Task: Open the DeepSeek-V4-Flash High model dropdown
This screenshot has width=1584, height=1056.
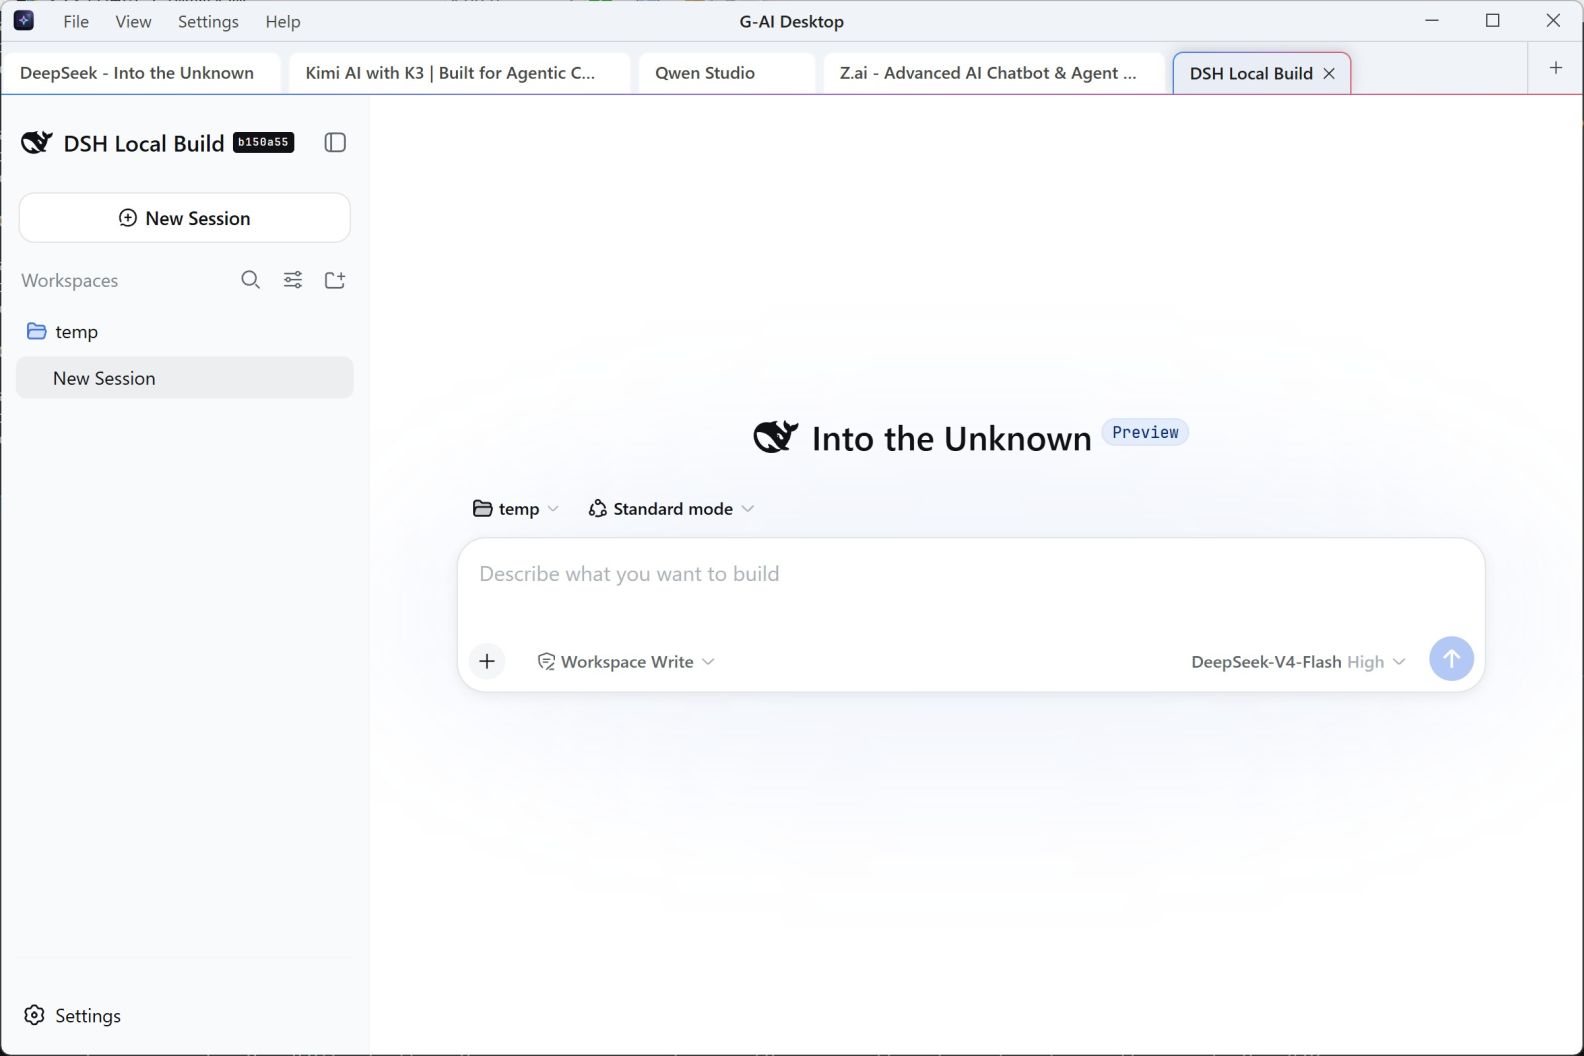Action: coord(1298,661)
